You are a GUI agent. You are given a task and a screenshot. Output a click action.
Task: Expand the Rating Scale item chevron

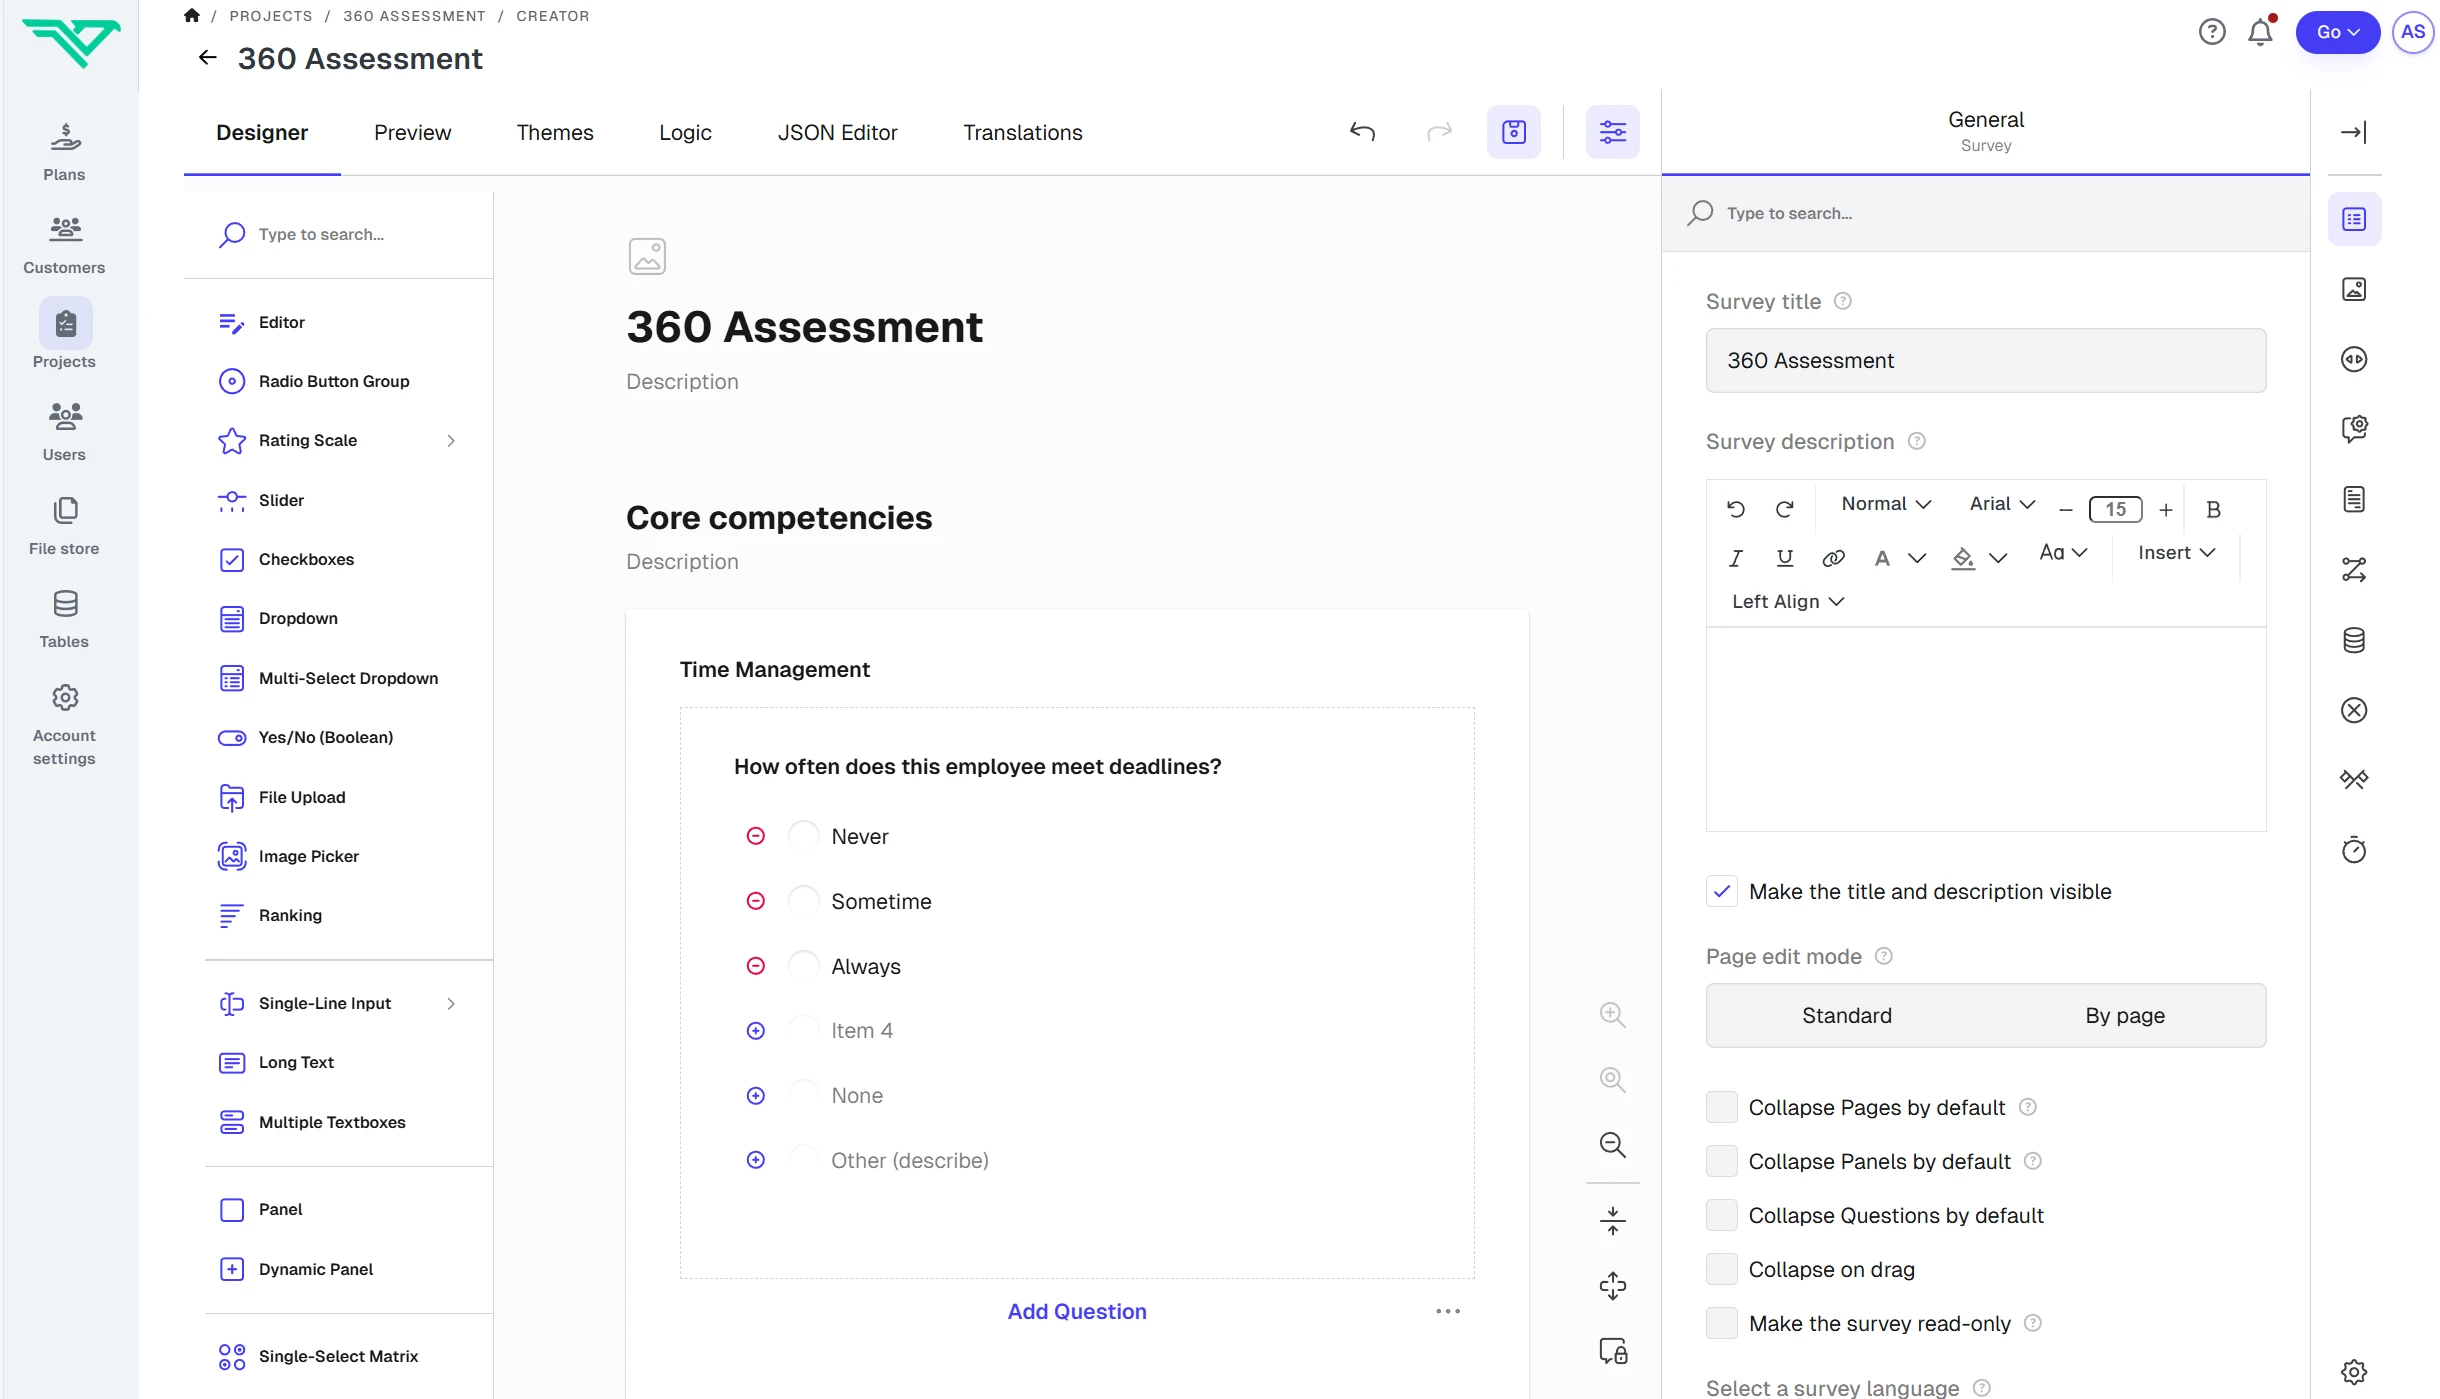[451, 440]
